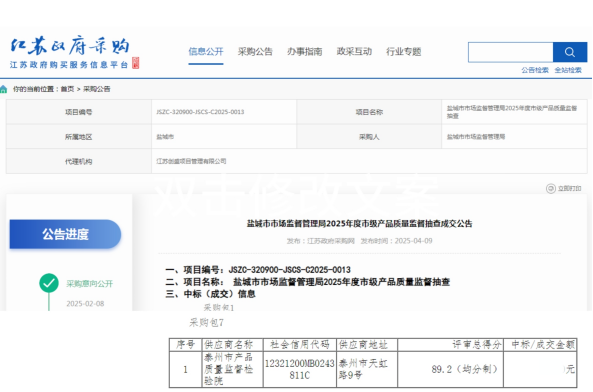593x392 pixels.
Task: Click the search magnifier button
Action: (570, 52)
